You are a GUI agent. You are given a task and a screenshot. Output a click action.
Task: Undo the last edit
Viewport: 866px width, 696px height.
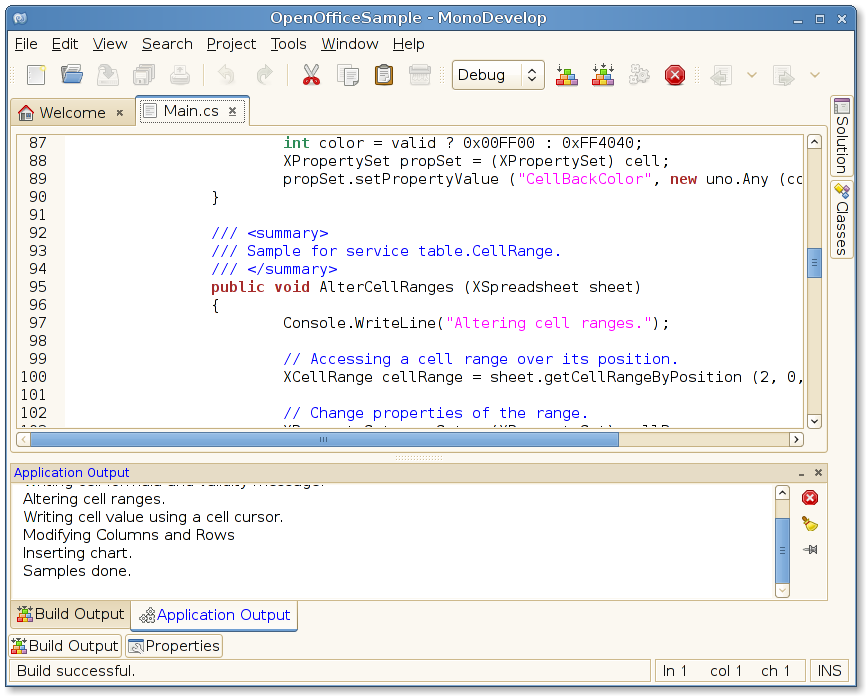(x=226, y=75)
